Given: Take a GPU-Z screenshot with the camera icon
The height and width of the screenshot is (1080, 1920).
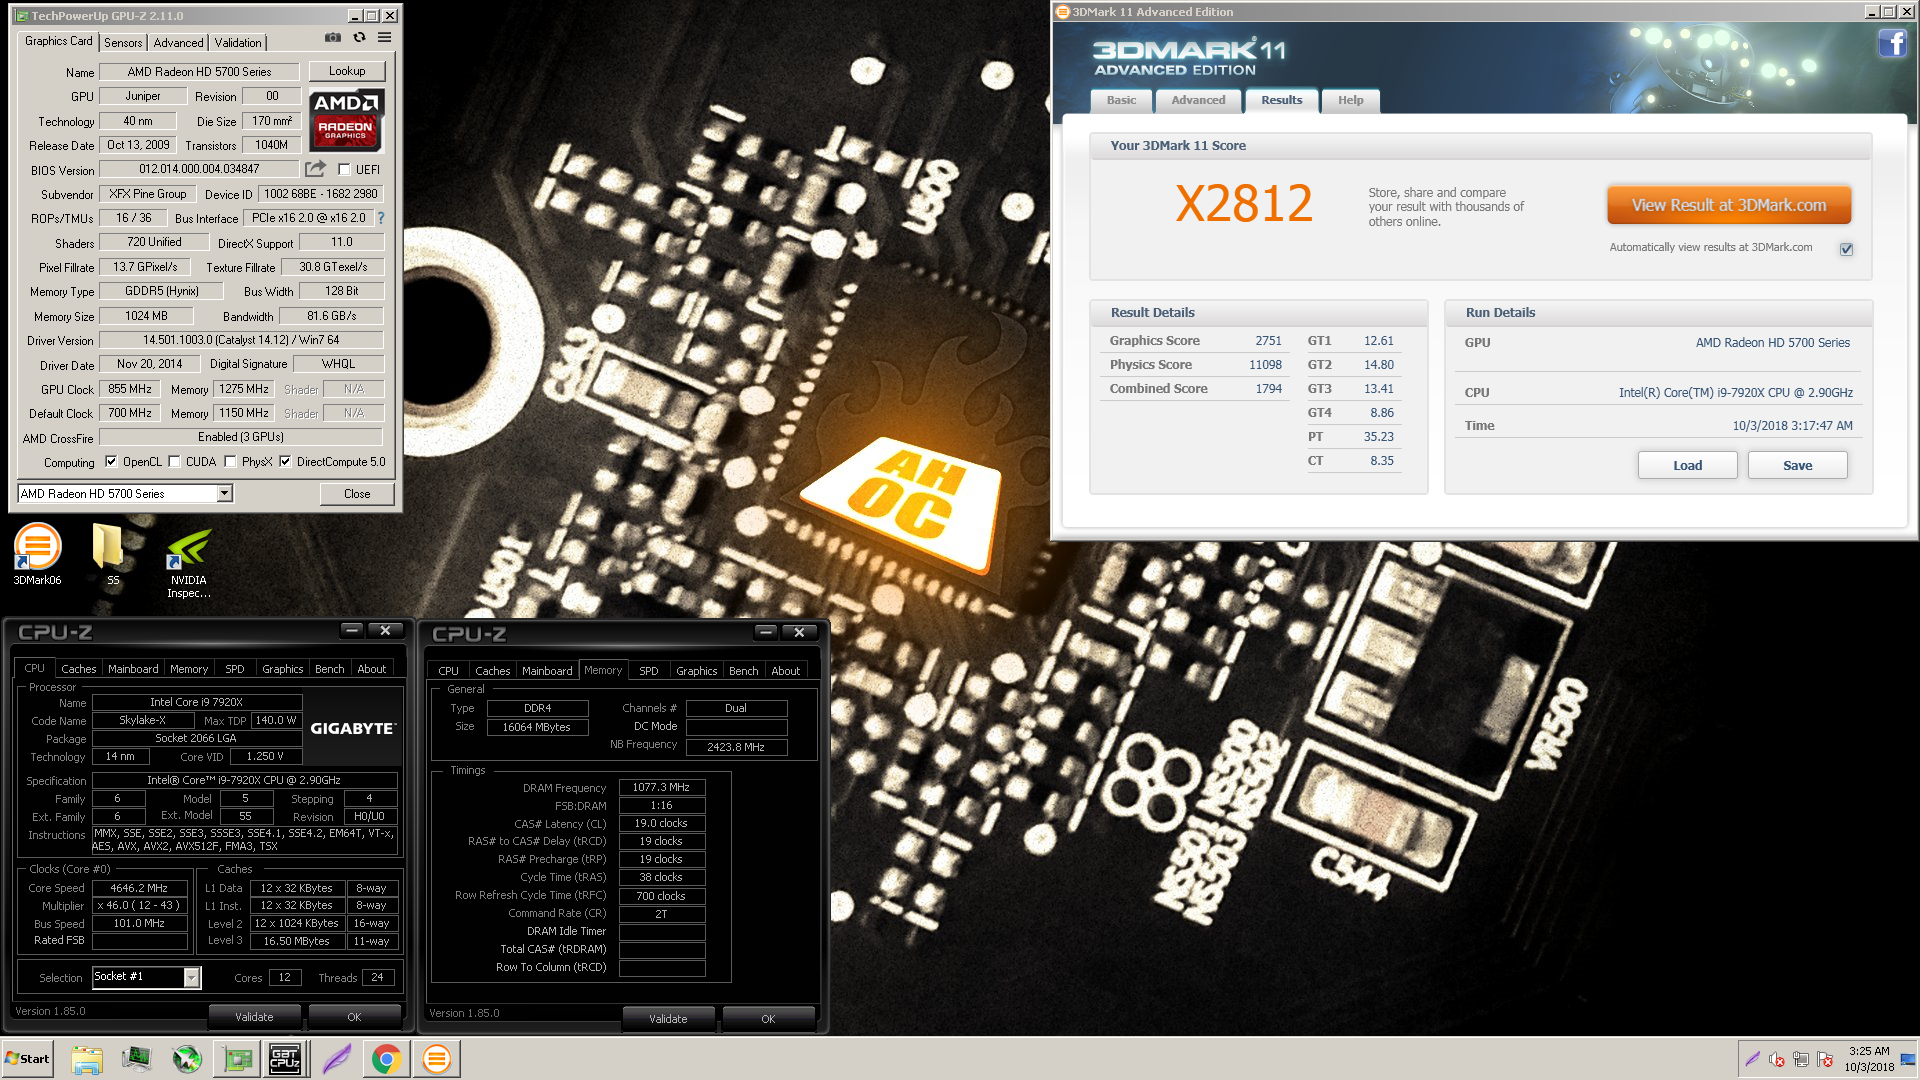Looking at the screenshot, I should coord(332,38).
